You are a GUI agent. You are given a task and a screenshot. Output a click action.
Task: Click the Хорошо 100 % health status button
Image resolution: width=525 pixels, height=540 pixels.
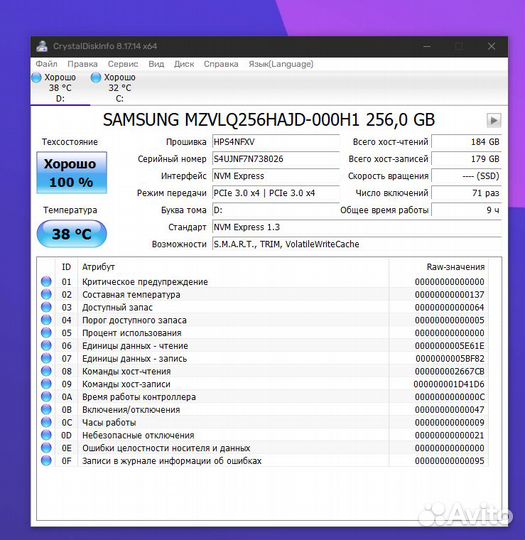click(72, 173)
